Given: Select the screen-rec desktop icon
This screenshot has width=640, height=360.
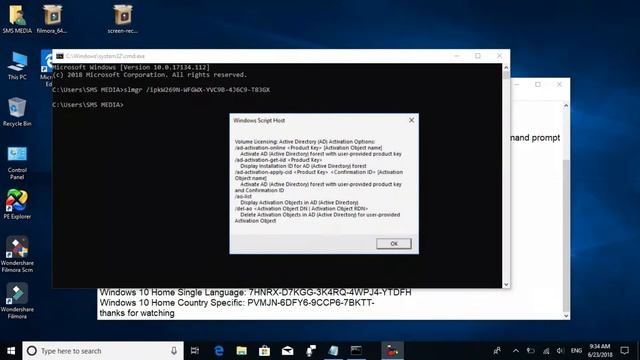Looking at the screenshot, I should coord(123,19).
